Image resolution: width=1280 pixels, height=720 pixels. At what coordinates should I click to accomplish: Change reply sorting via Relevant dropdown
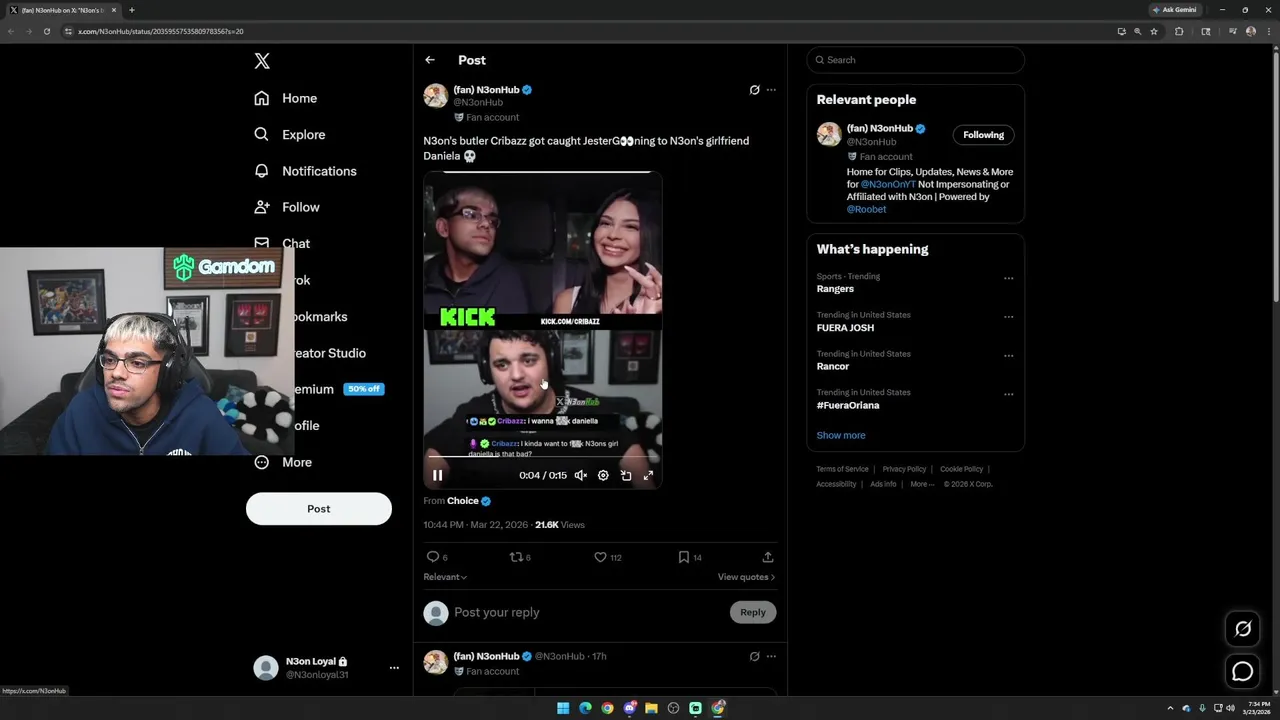pyautogui.click(x=445, y=577)
